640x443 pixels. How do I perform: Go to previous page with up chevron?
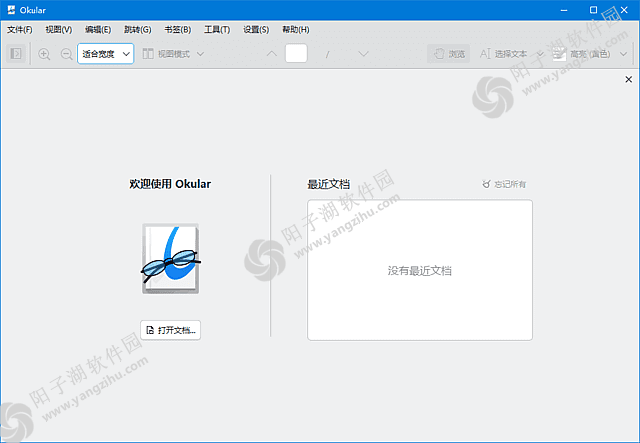tap(271, 54)
